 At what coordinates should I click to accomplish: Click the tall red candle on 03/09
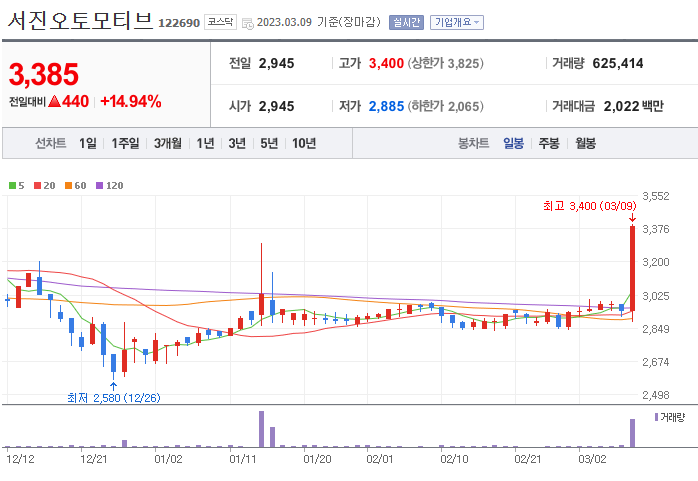[632, 268]
